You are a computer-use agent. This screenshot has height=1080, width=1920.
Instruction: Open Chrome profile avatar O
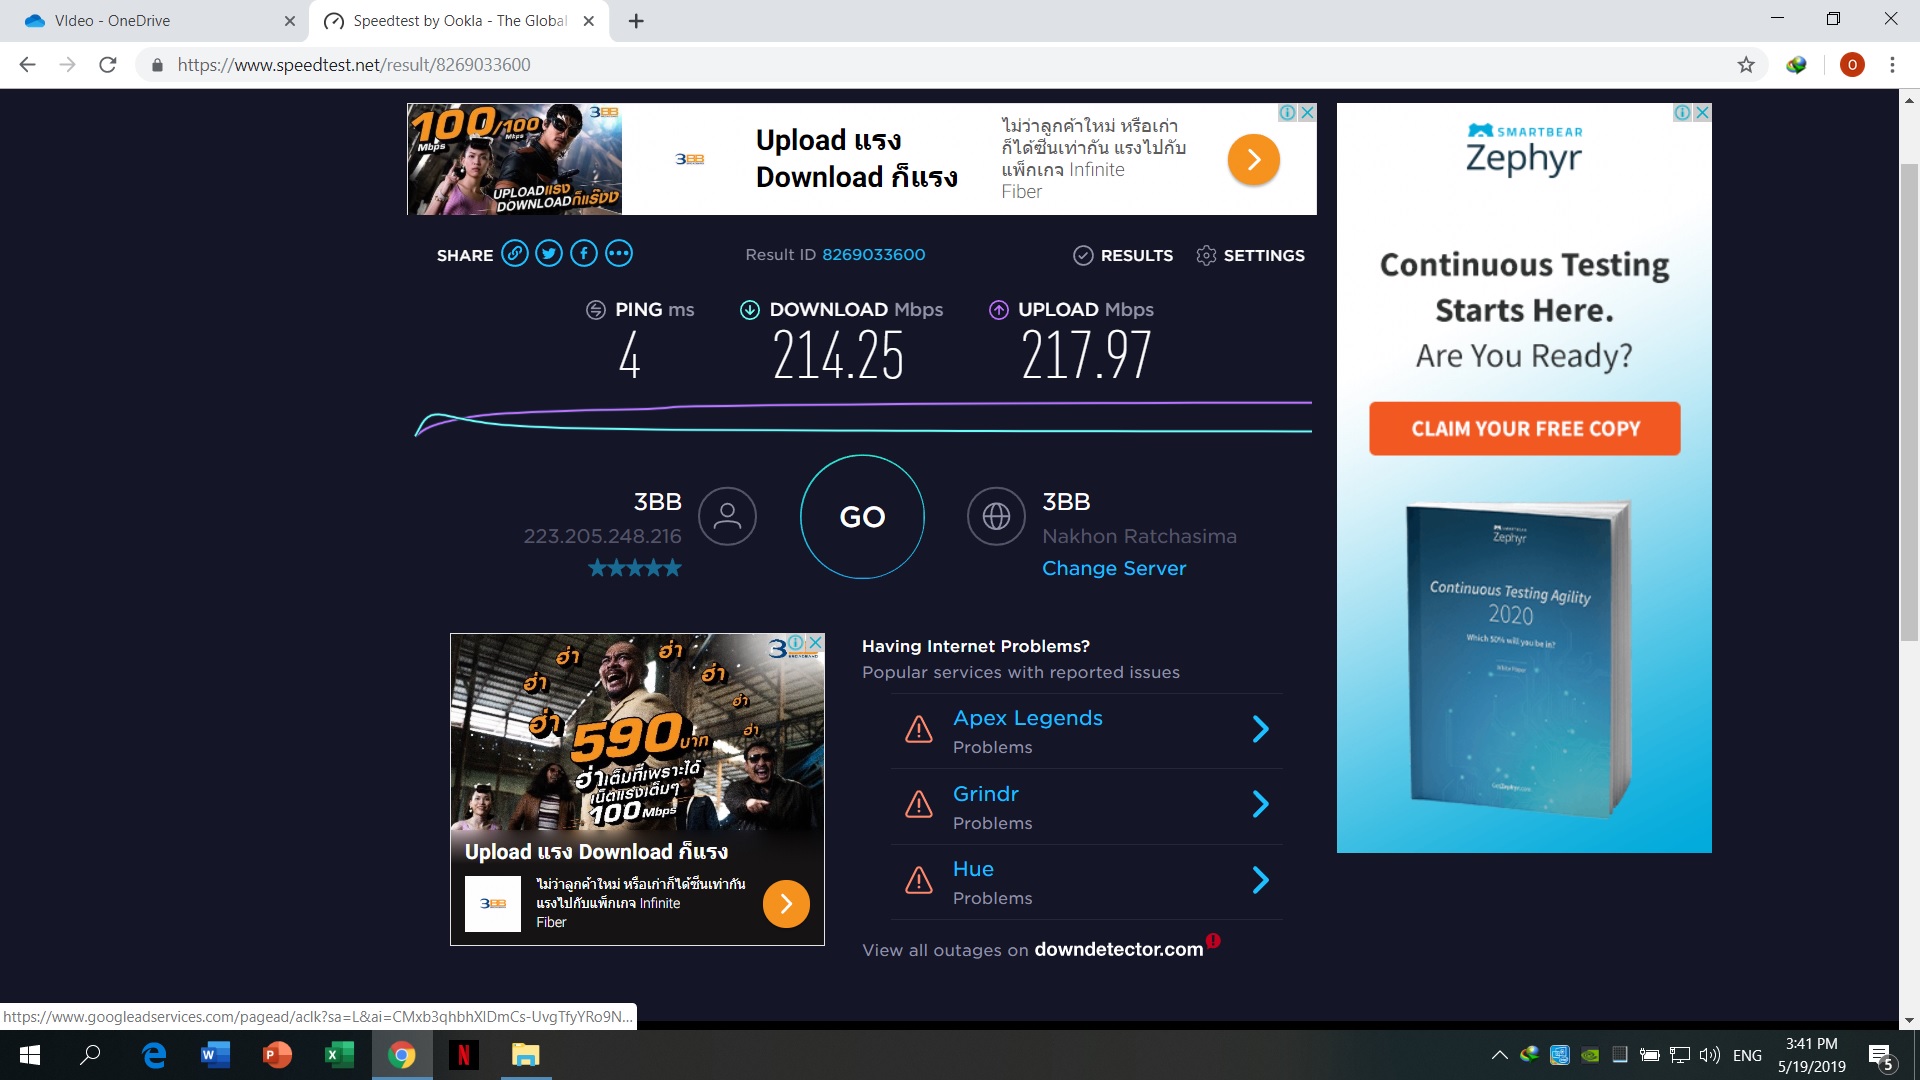(1852, 65)
